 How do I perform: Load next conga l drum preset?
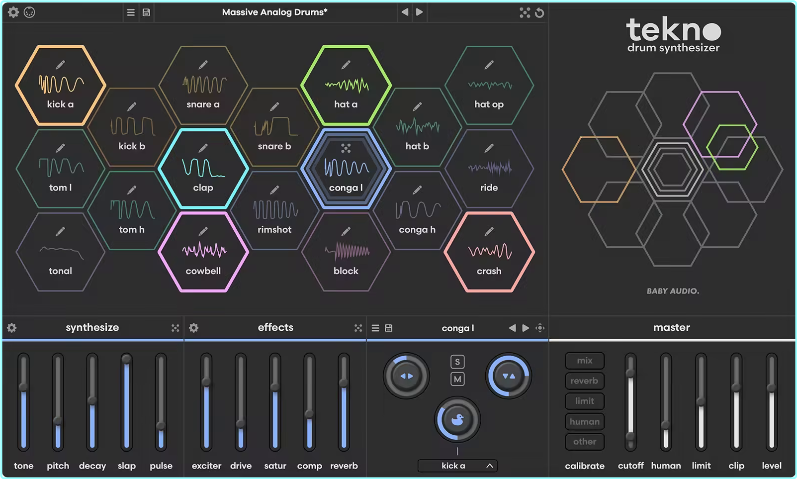tap(526, 328)
